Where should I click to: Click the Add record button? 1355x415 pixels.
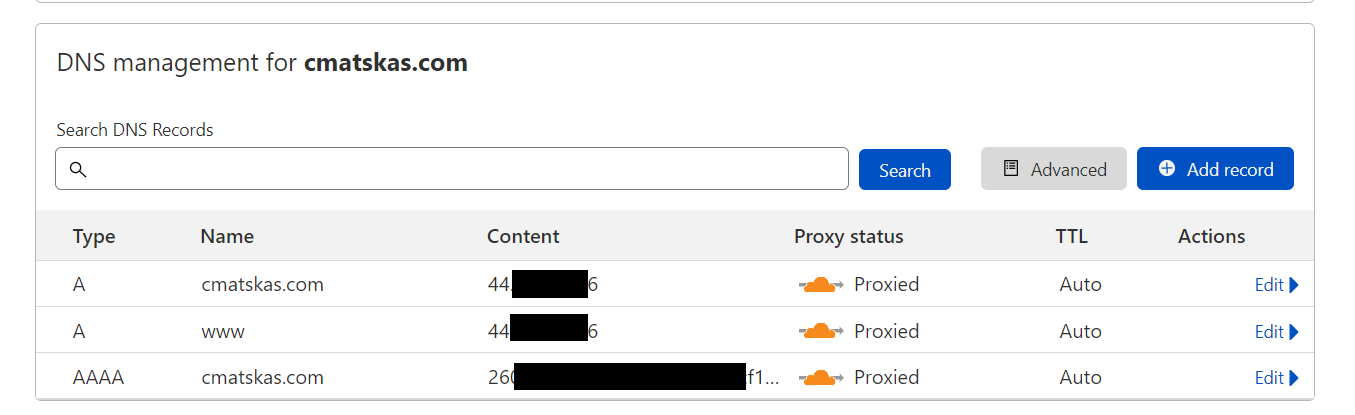[x=1215, y=169]
